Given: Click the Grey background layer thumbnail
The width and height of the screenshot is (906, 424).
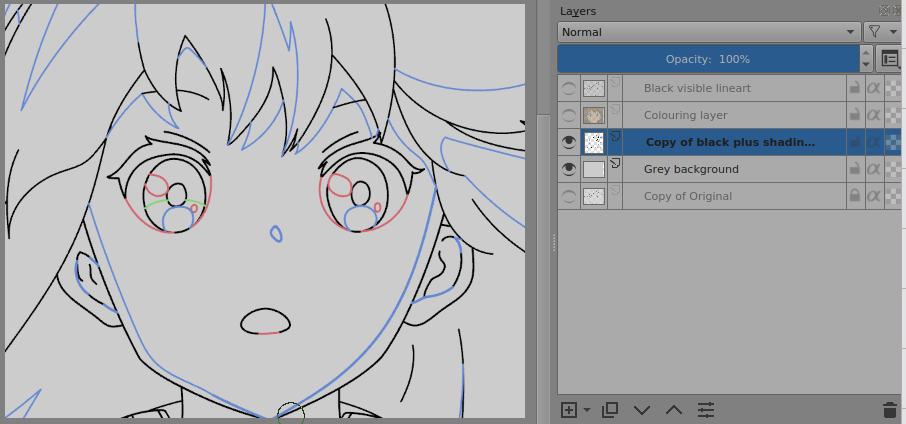Looking at the screenshot, I should pos(593,169).
